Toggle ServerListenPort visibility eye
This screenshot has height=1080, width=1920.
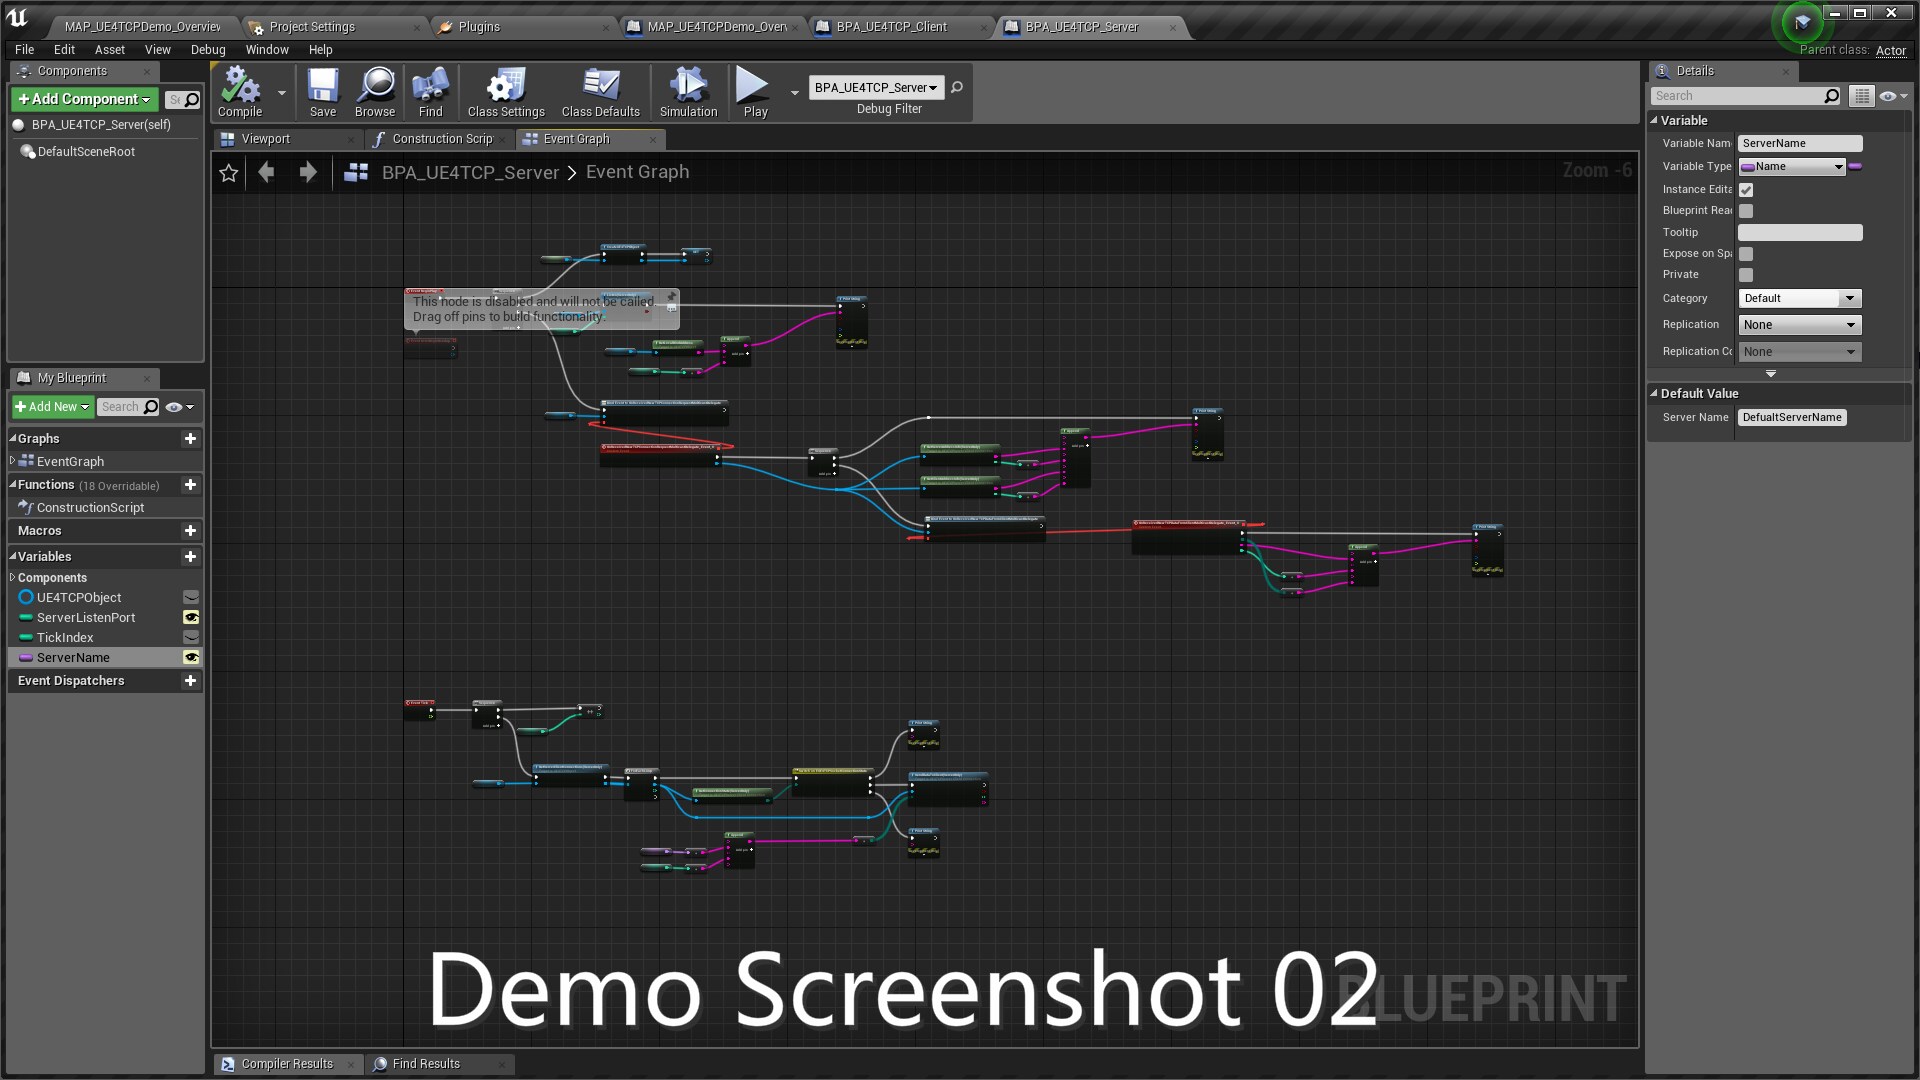191,618
